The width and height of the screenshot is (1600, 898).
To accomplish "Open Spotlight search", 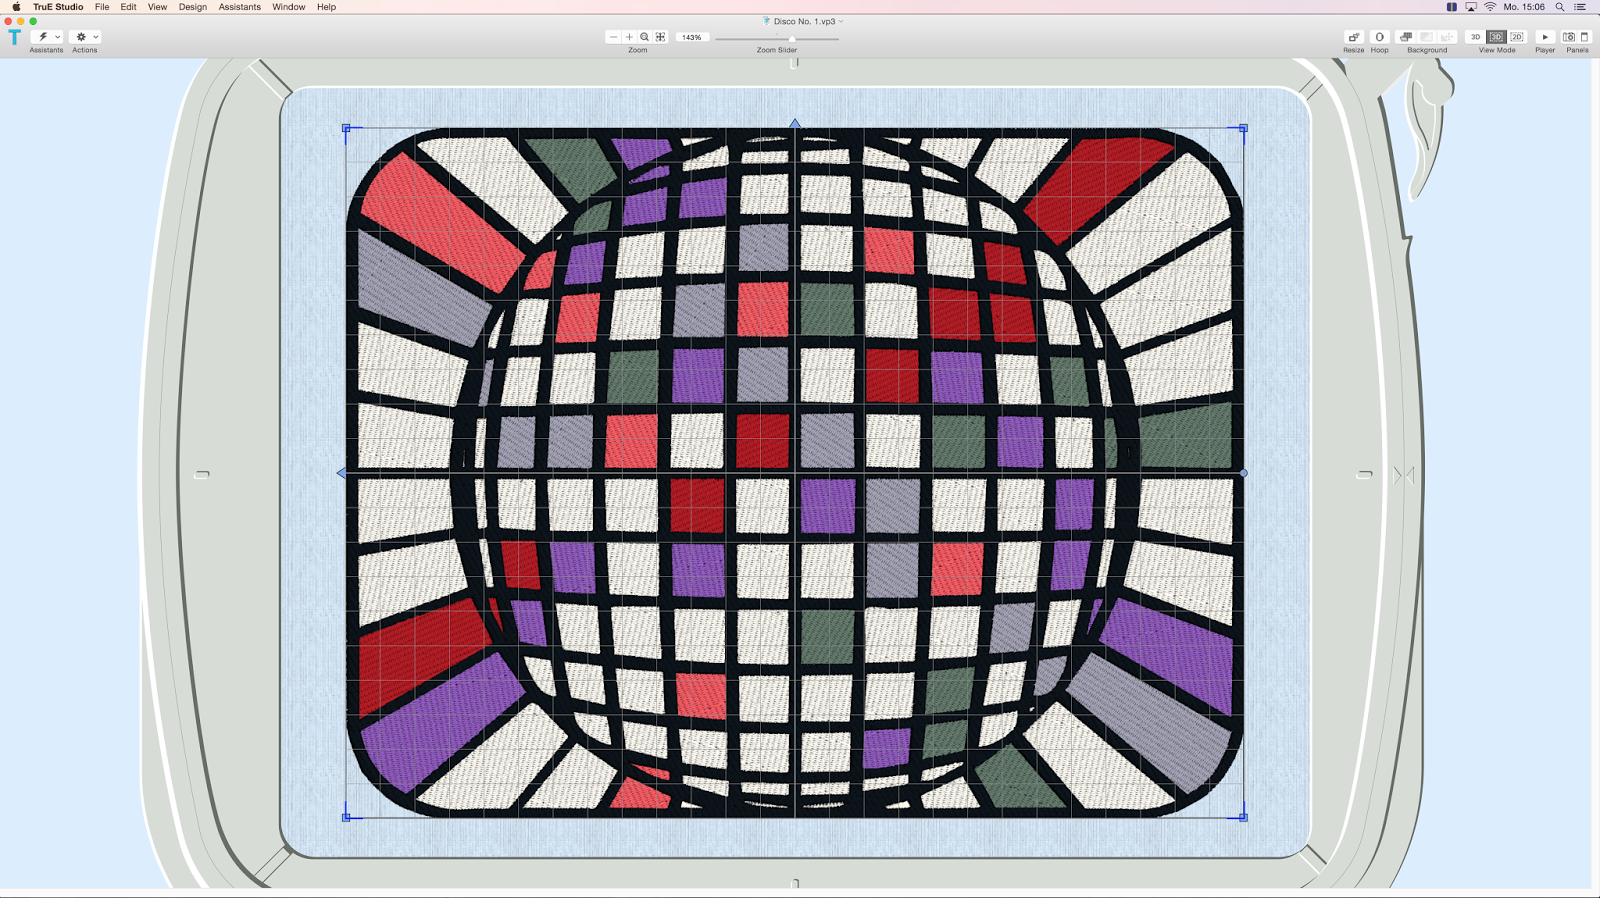I will point(1560,7).
